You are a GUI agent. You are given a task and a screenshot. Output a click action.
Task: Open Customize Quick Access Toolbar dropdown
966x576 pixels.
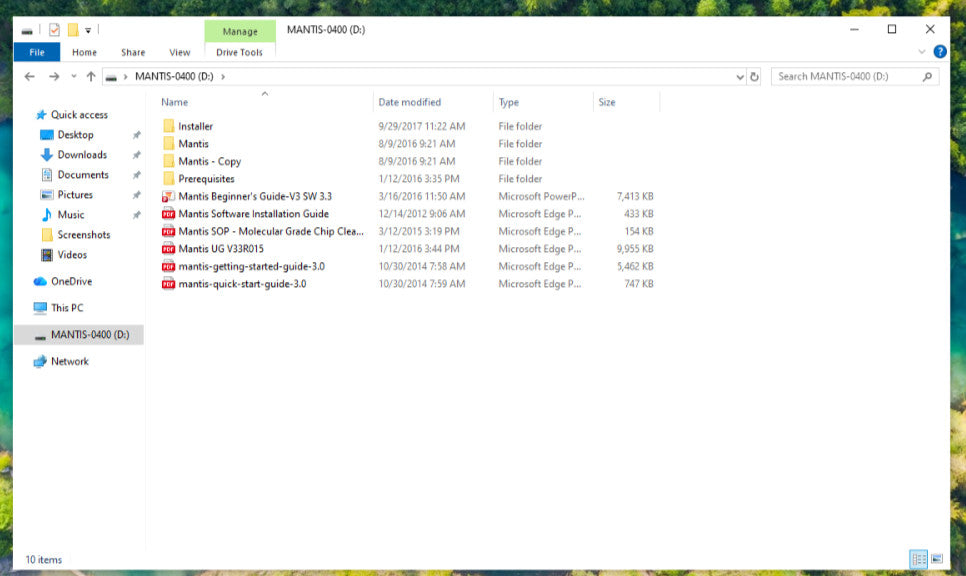pyautogui.click(x=88, y=30)
